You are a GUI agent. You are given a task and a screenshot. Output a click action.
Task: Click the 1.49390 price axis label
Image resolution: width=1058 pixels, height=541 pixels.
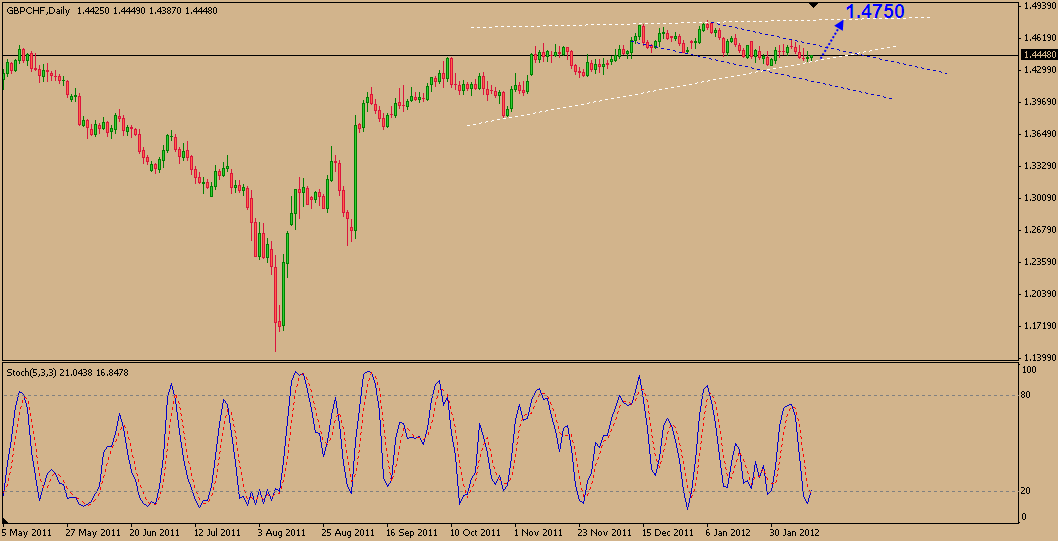click(1040, 6)
